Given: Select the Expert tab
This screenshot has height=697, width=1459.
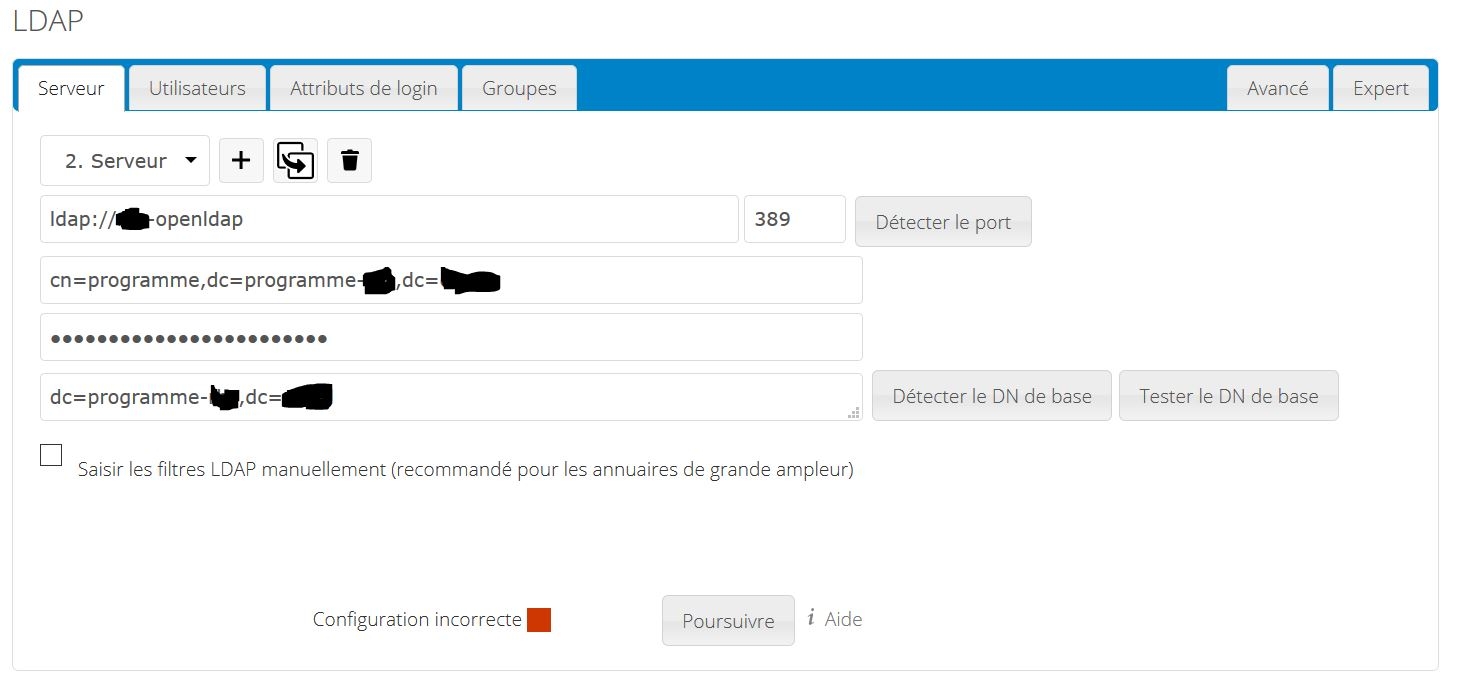Looking at the screenshot, I should (x=1380, y=88).
